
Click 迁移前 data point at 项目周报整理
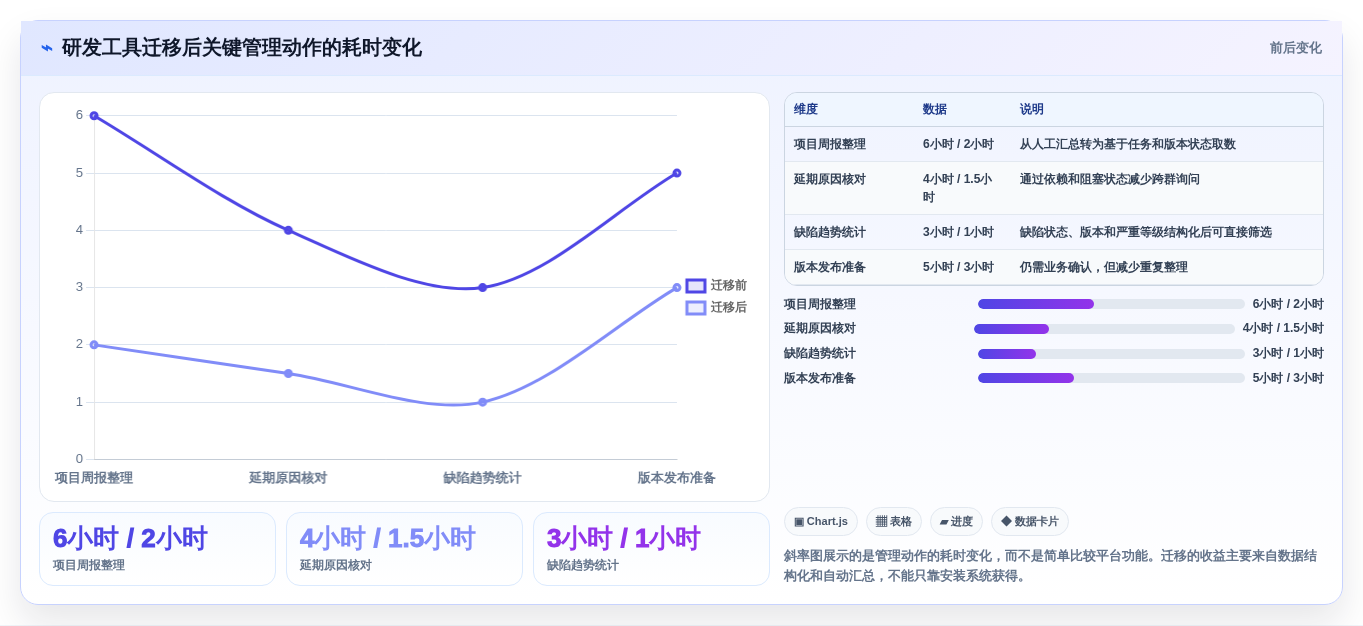pos(94,116)
